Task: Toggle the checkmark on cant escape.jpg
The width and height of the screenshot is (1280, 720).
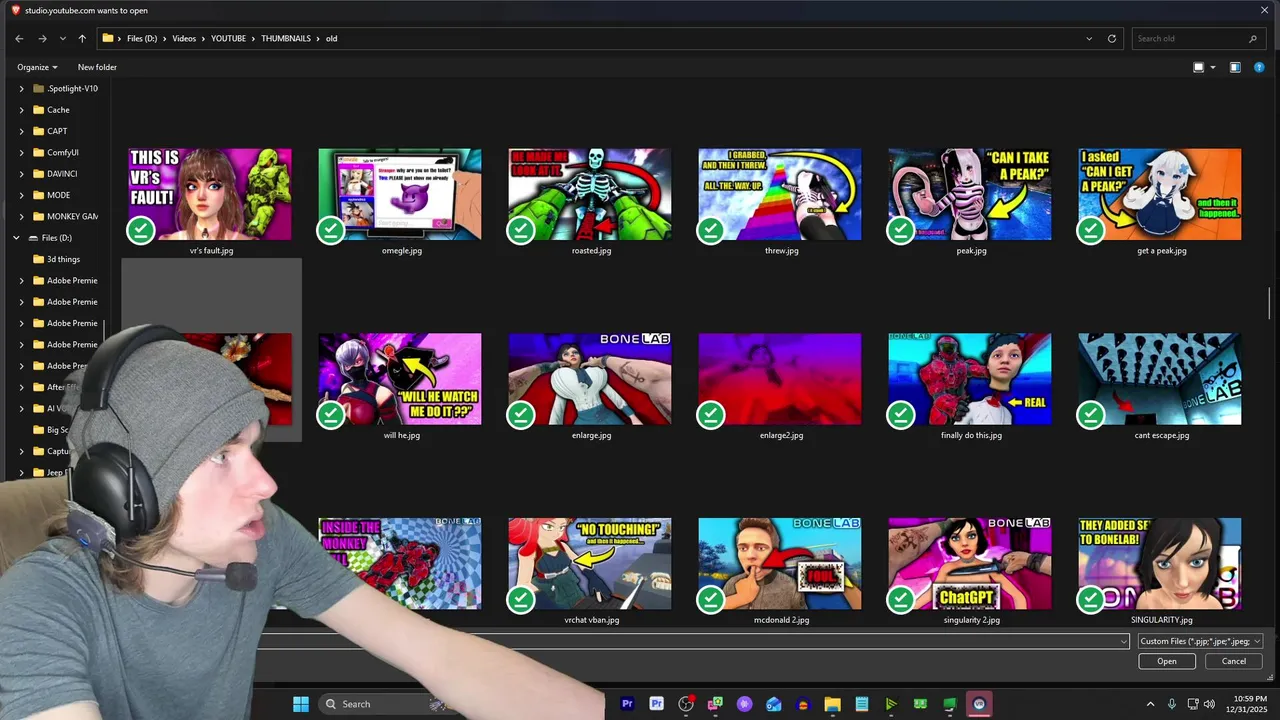Action: 1091,414
